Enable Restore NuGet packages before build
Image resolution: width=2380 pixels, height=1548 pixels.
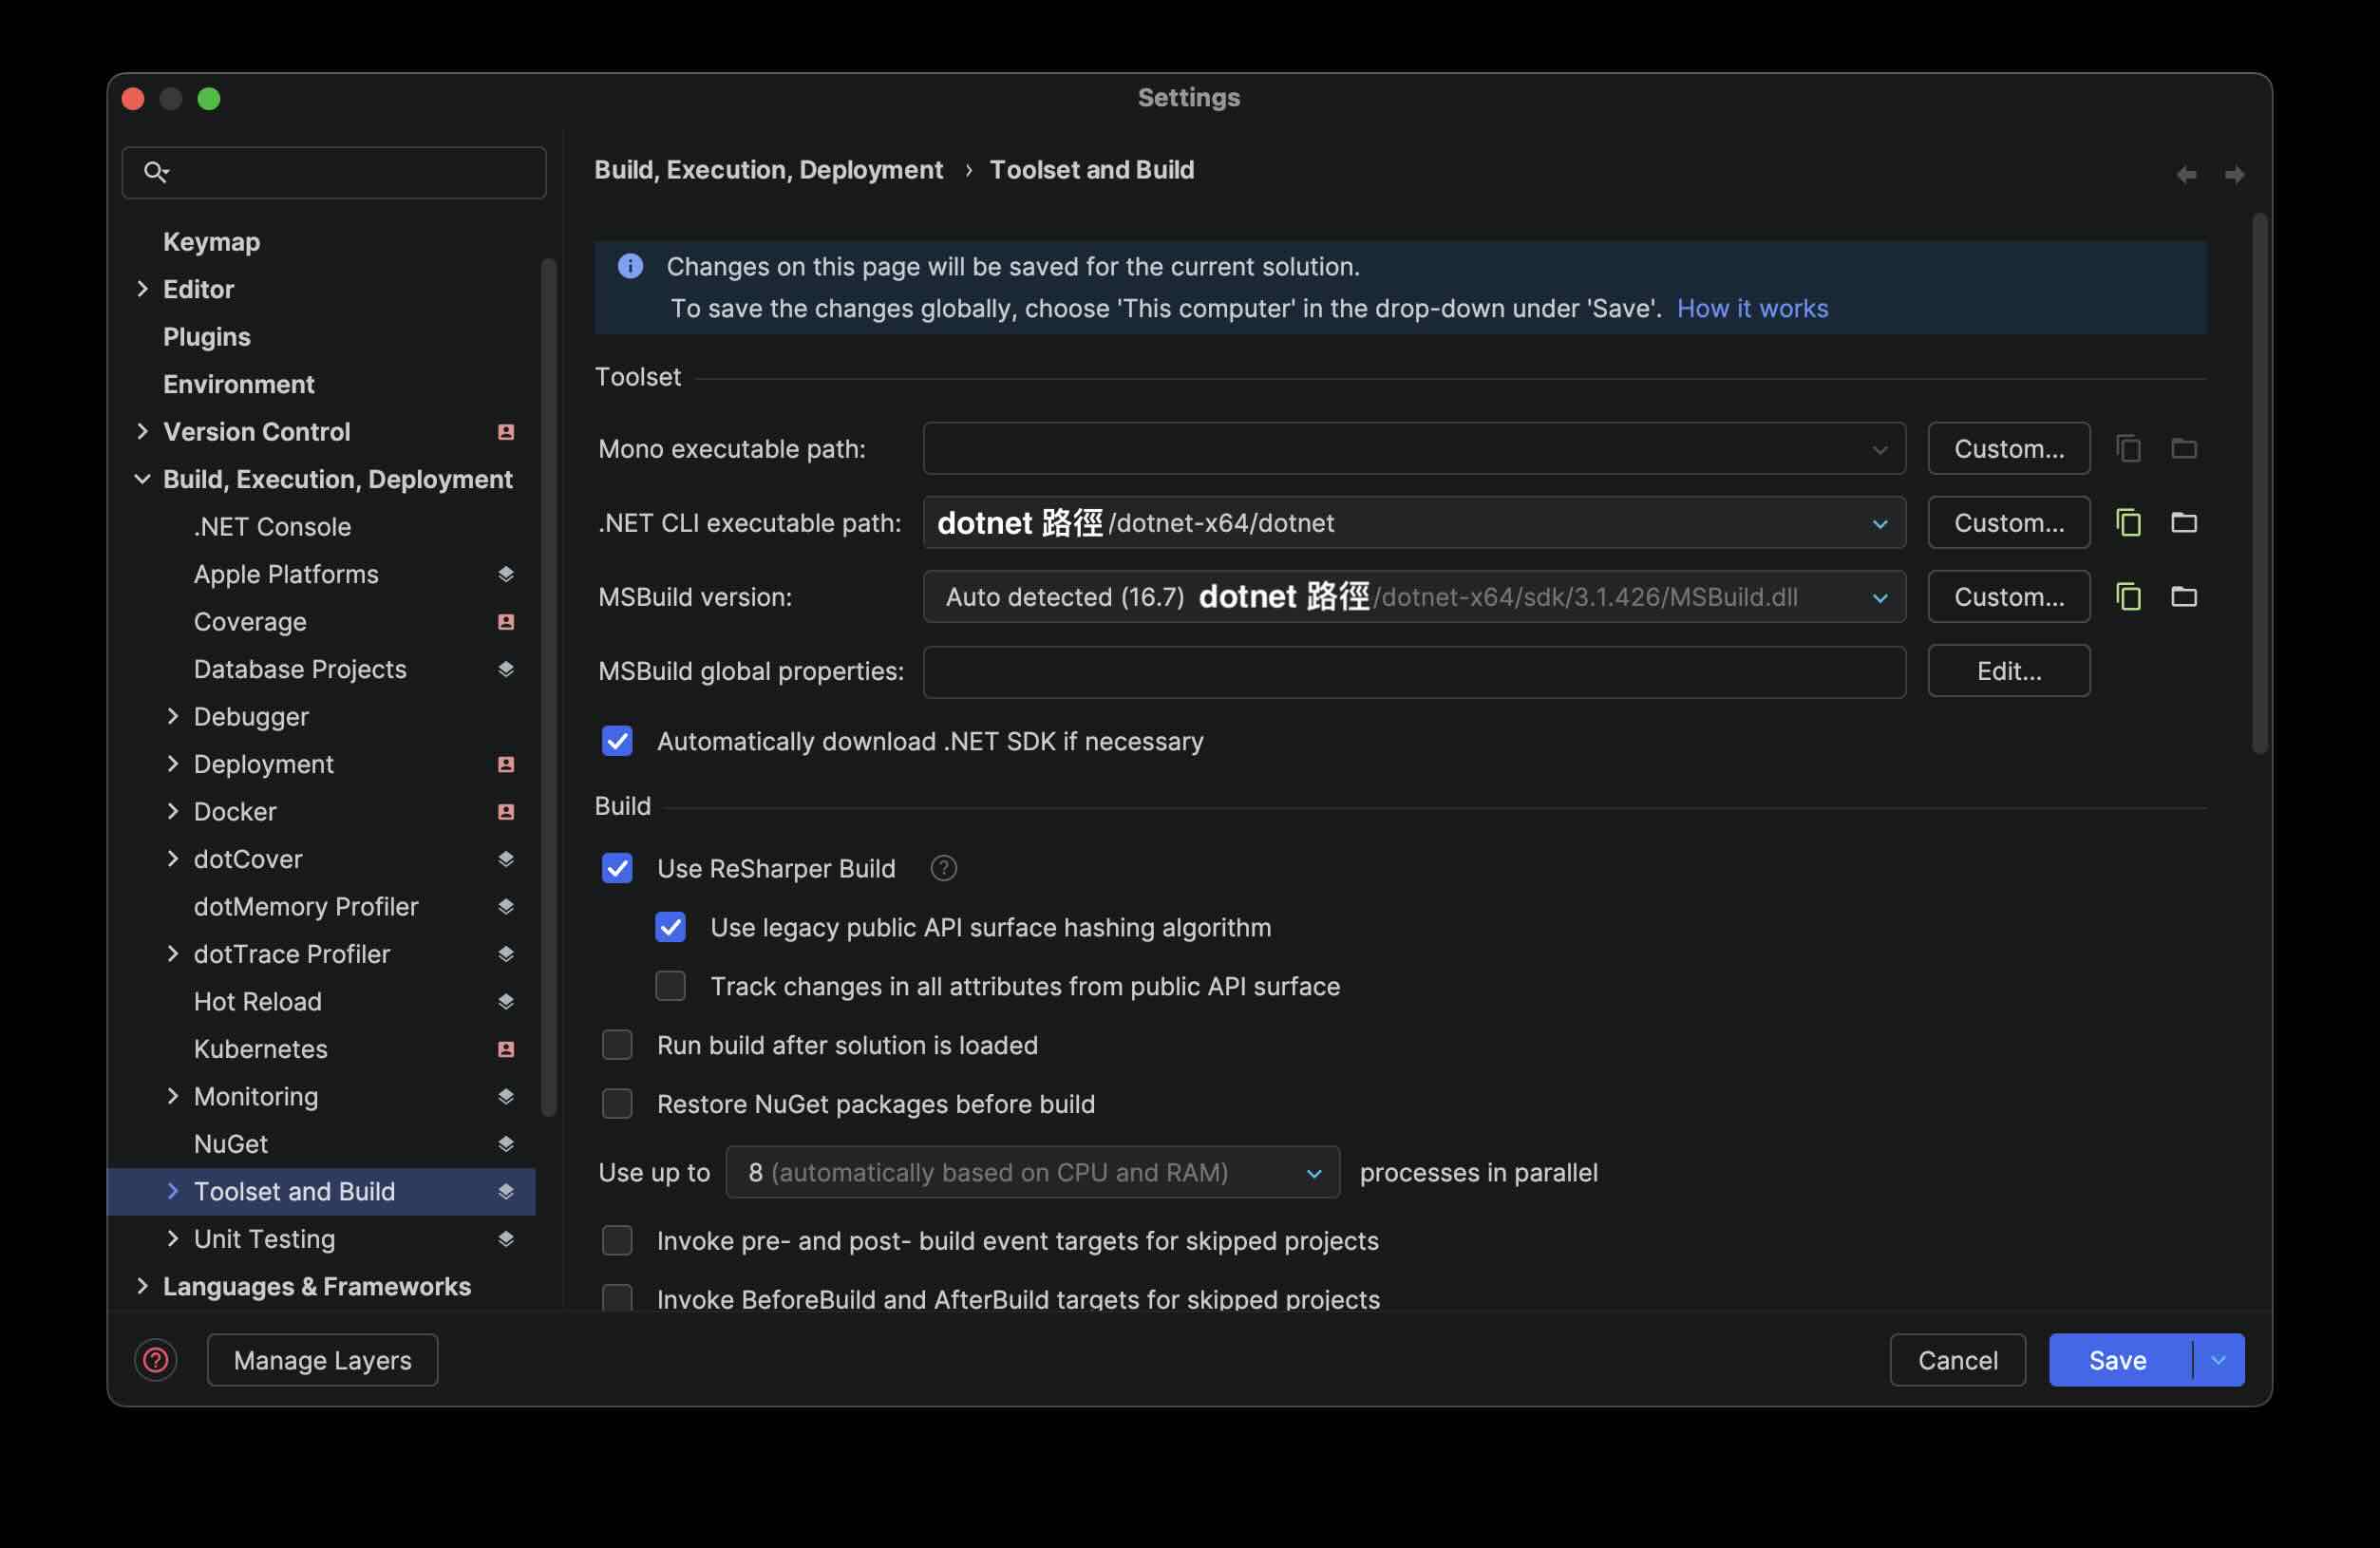tap(617, 1103)
